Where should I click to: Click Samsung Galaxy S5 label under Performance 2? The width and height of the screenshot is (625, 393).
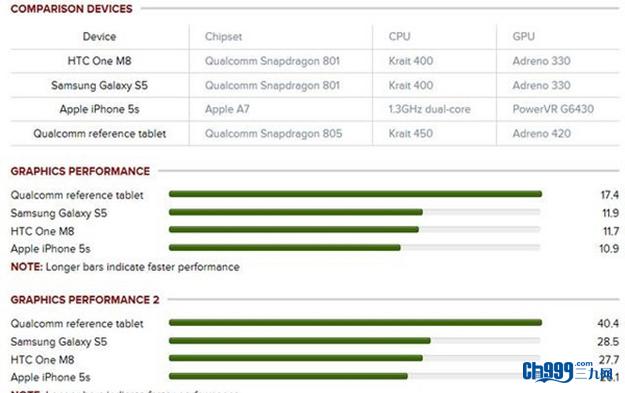pyautogui.click(x=59, y=342)
